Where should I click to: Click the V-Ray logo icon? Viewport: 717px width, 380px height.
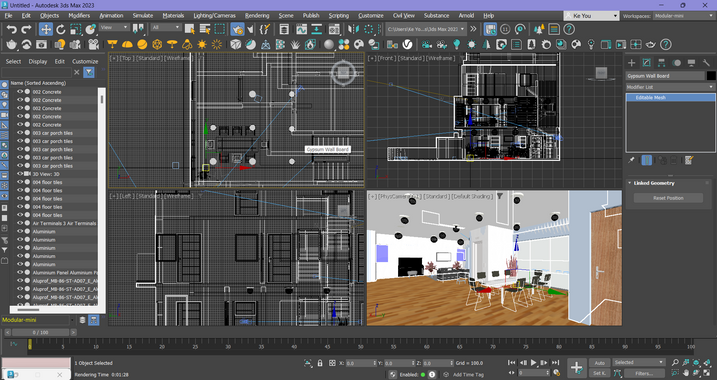(407, 44)
